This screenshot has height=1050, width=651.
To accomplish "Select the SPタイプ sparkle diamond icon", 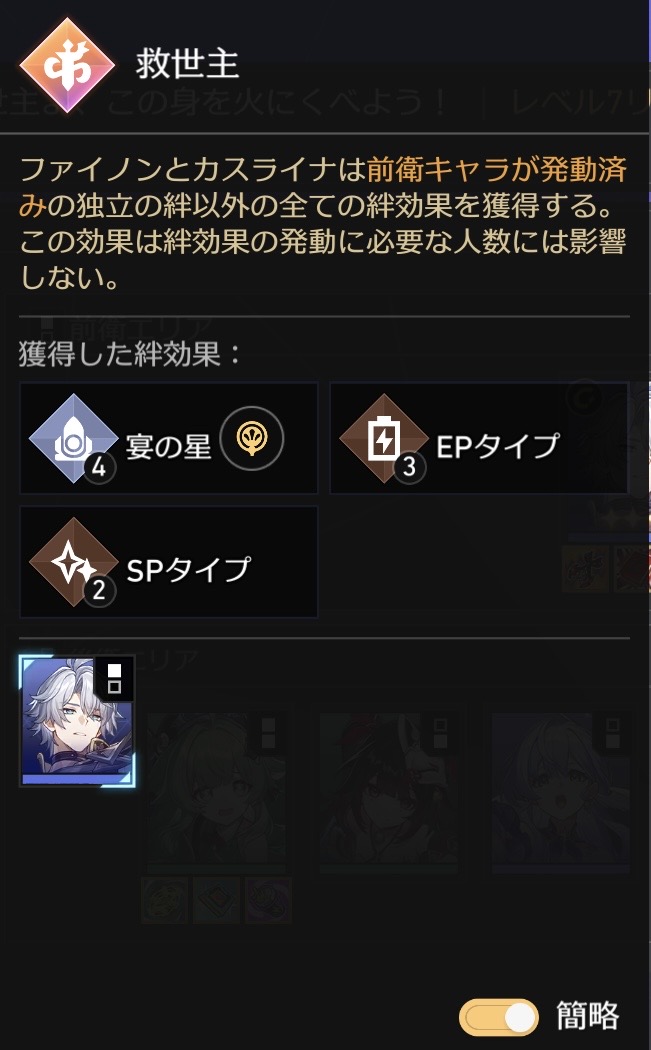I will [74, 562].
